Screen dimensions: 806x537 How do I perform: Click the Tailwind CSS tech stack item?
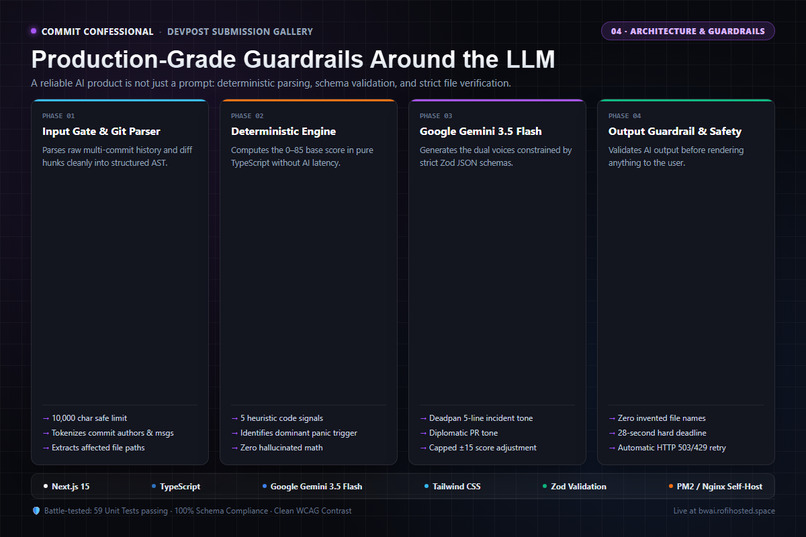point(452,487)
